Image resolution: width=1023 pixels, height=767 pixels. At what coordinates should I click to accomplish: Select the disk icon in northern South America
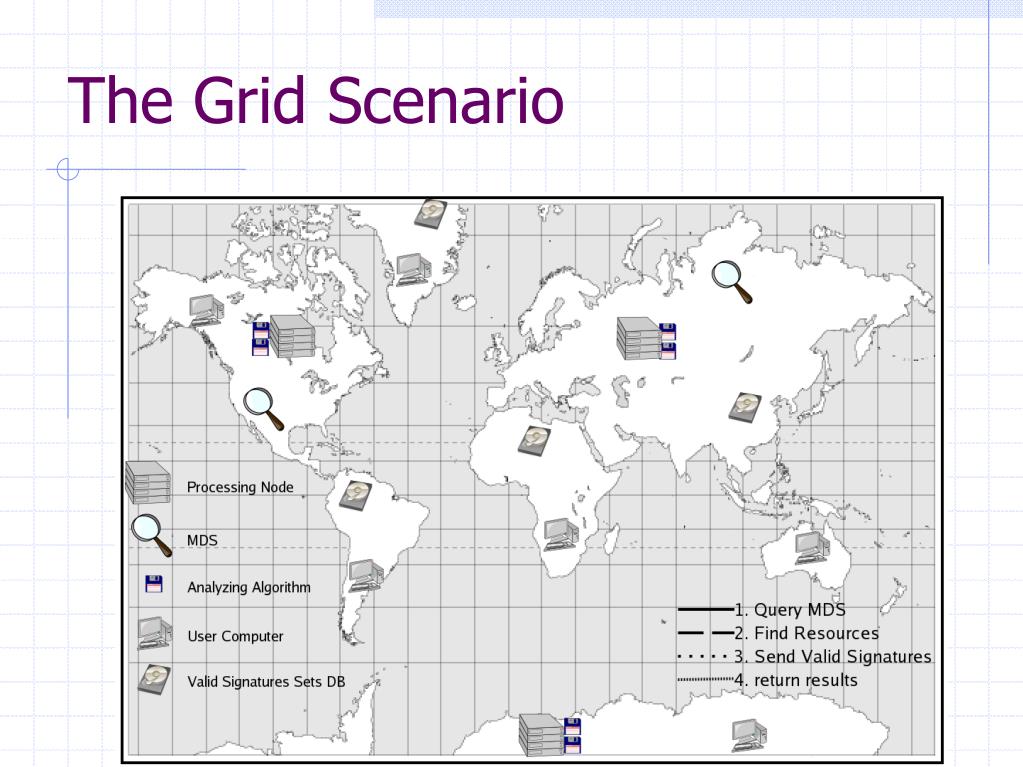pos(356,495)
